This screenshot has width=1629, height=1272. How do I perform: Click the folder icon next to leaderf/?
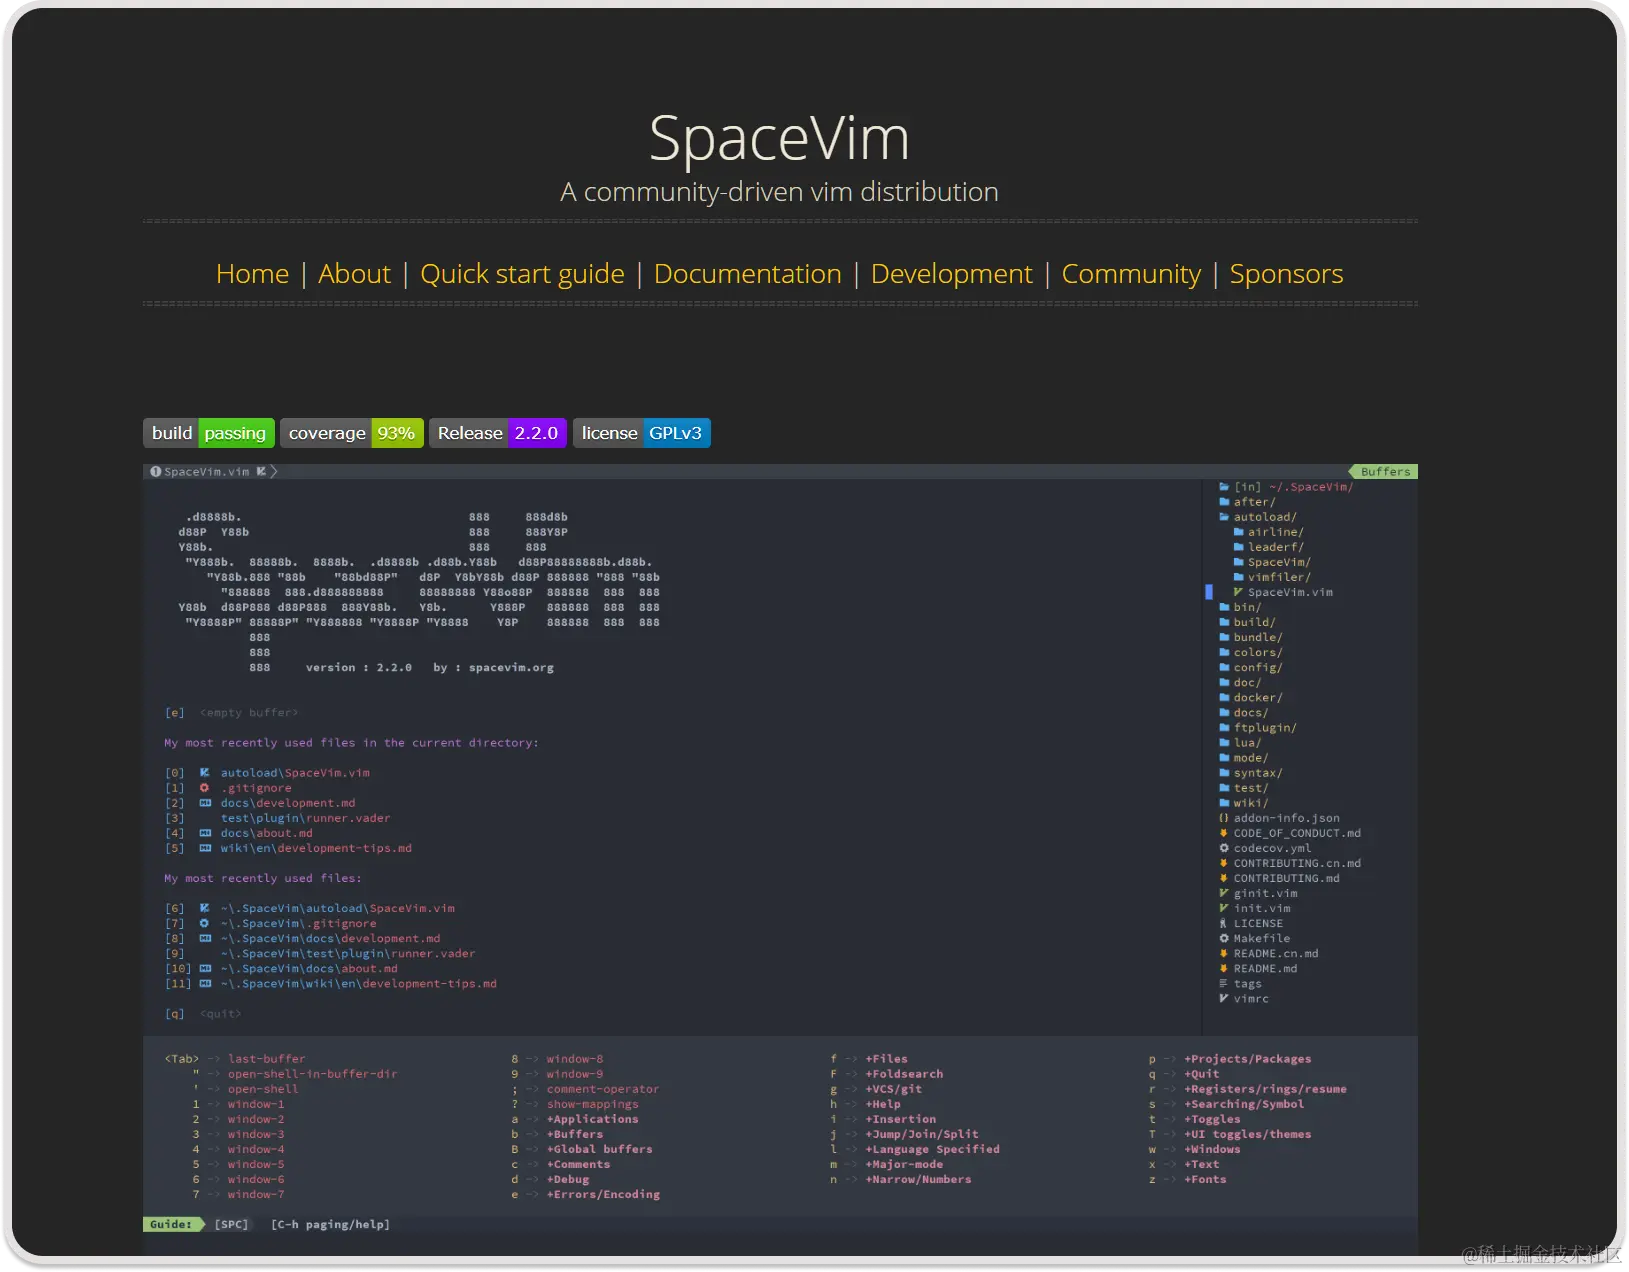(1238, 547)
